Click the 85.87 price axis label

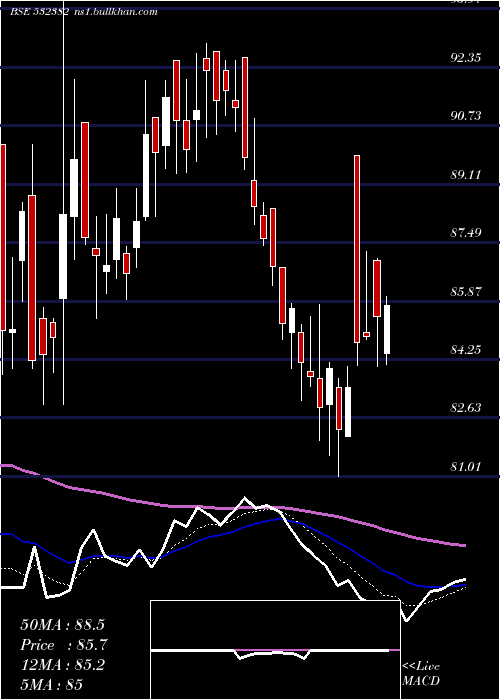pyautogui.click(x=466, y=292)
